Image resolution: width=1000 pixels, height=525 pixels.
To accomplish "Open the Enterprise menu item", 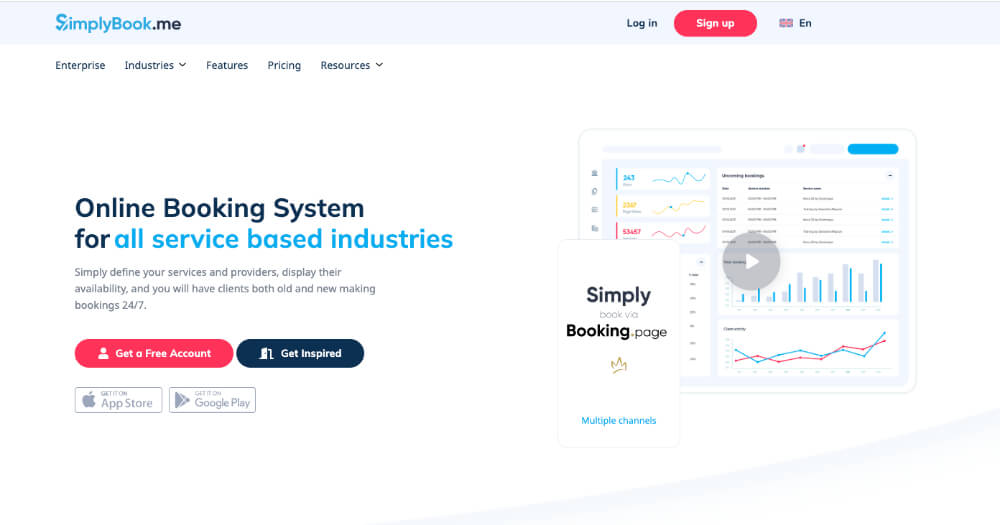I will (x=80, y=65).
